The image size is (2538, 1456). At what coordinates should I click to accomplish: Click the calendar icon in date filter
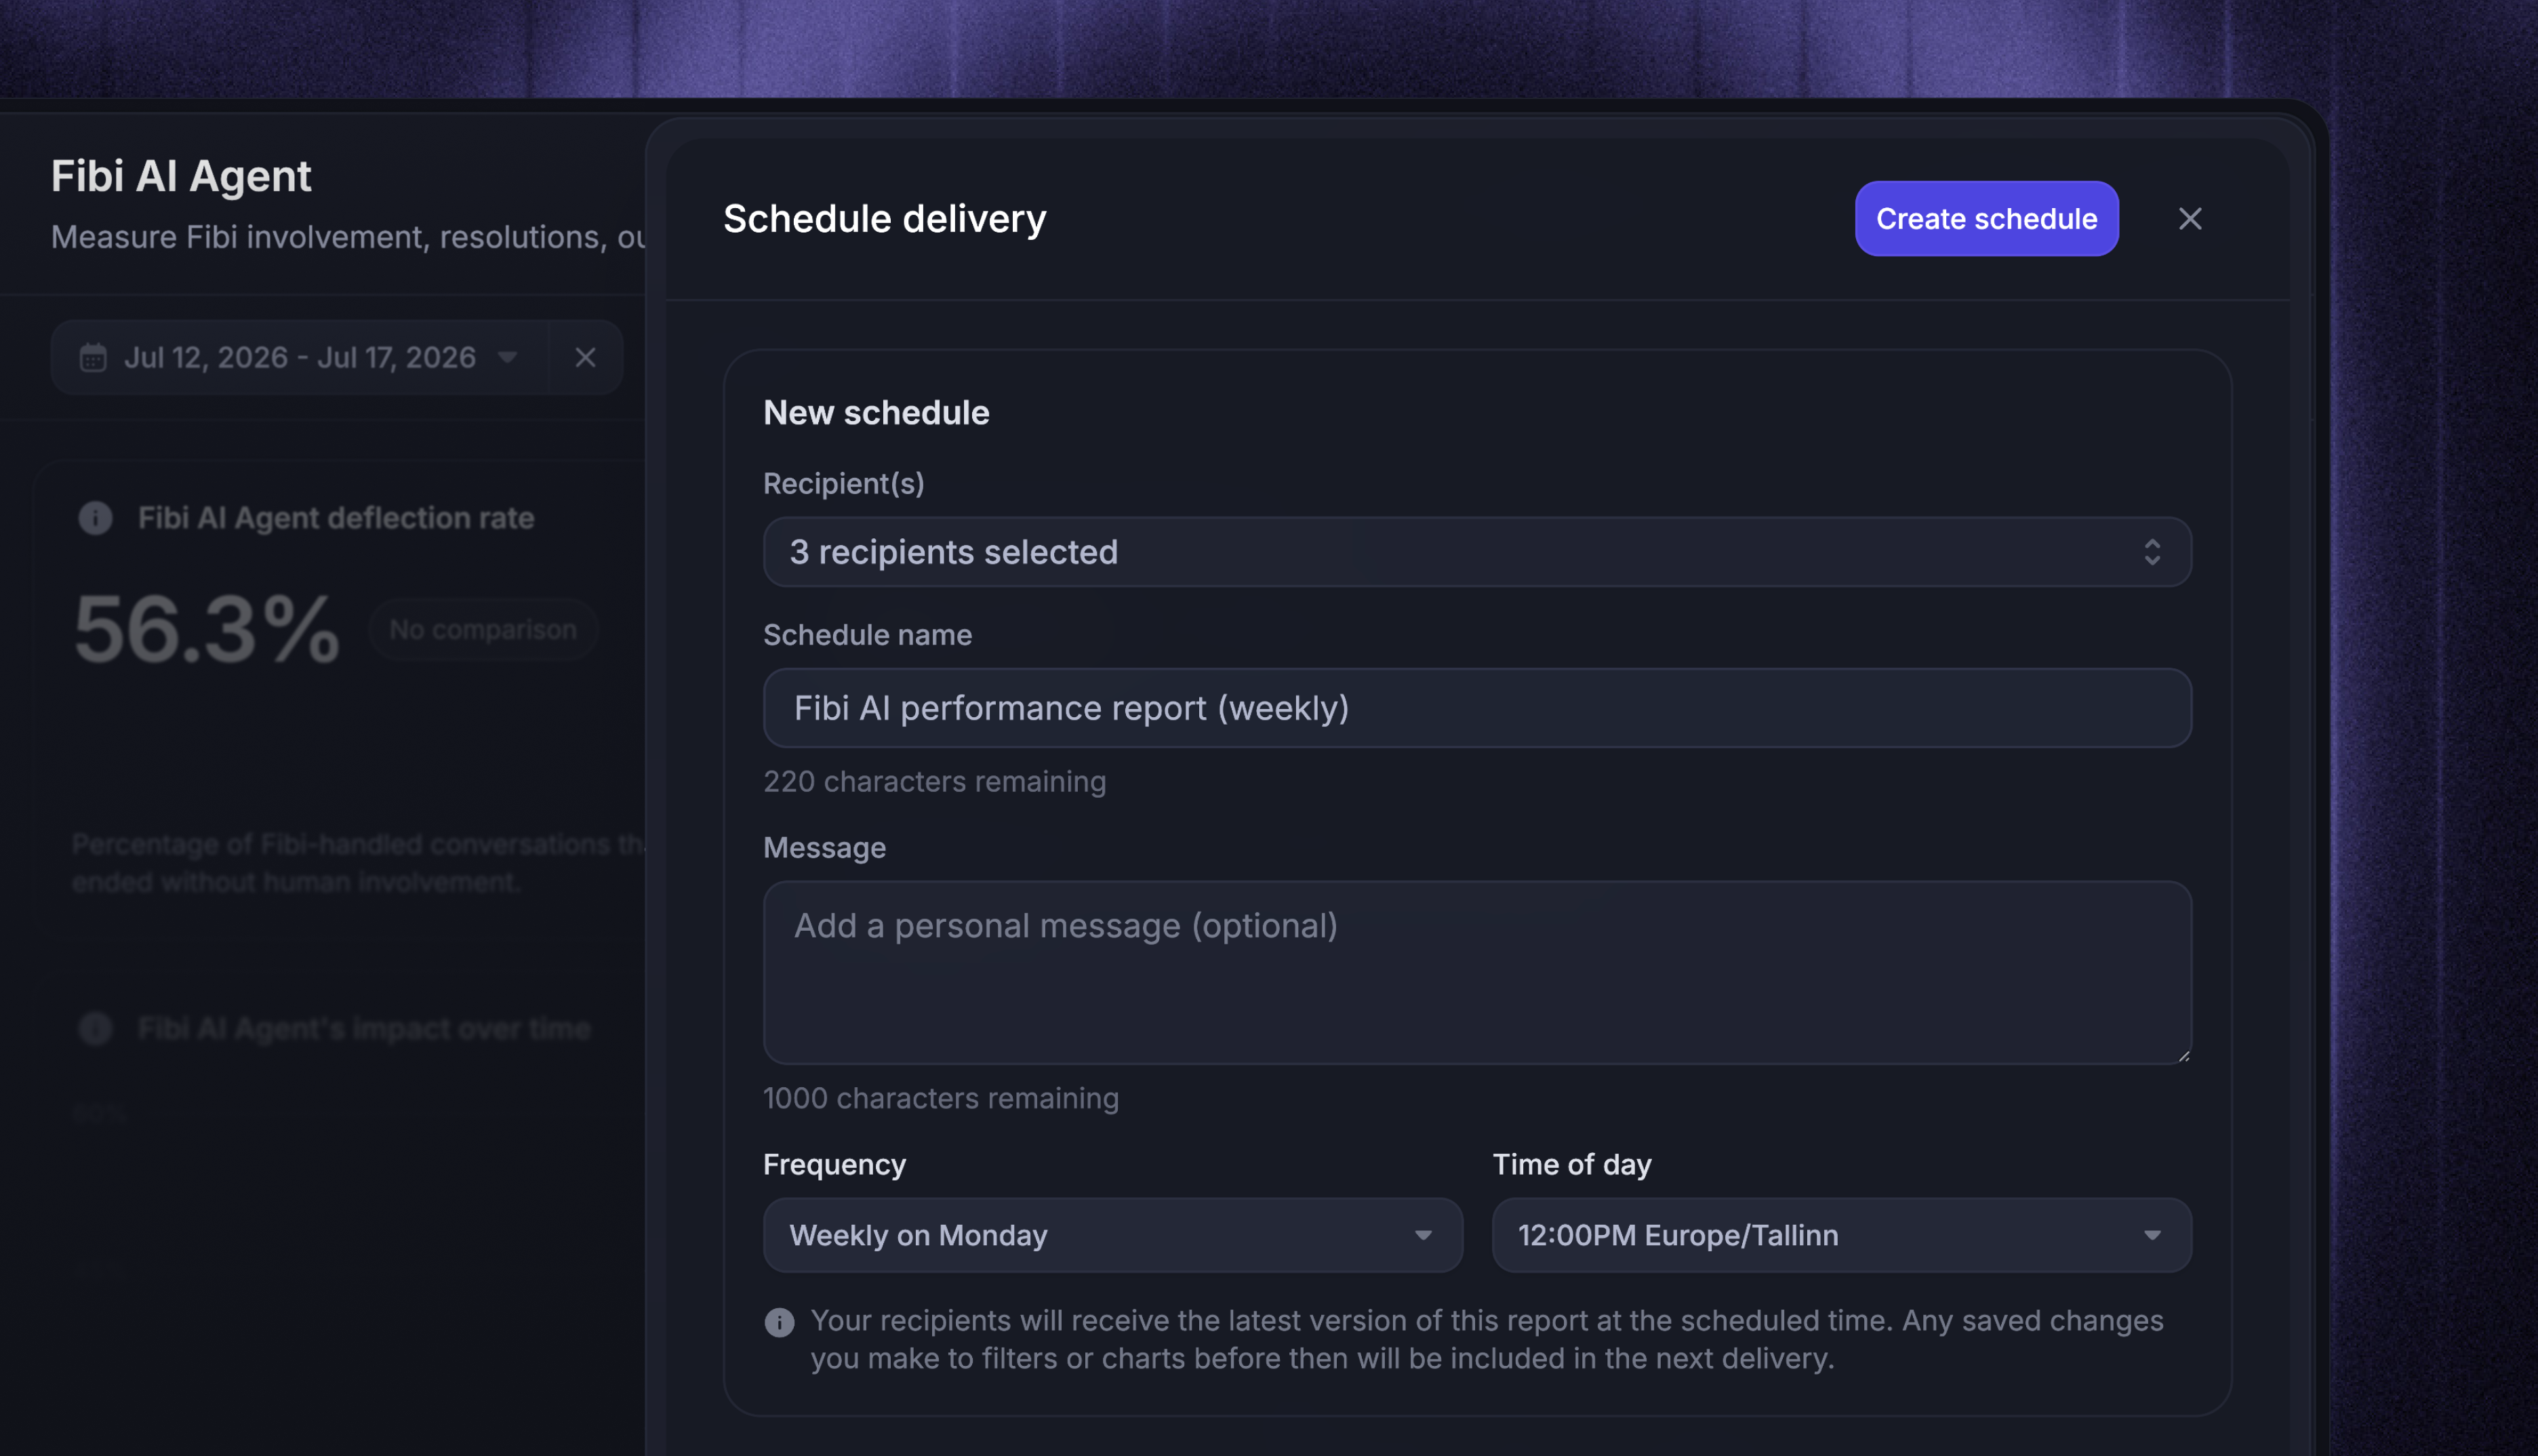tap(93, 357)
